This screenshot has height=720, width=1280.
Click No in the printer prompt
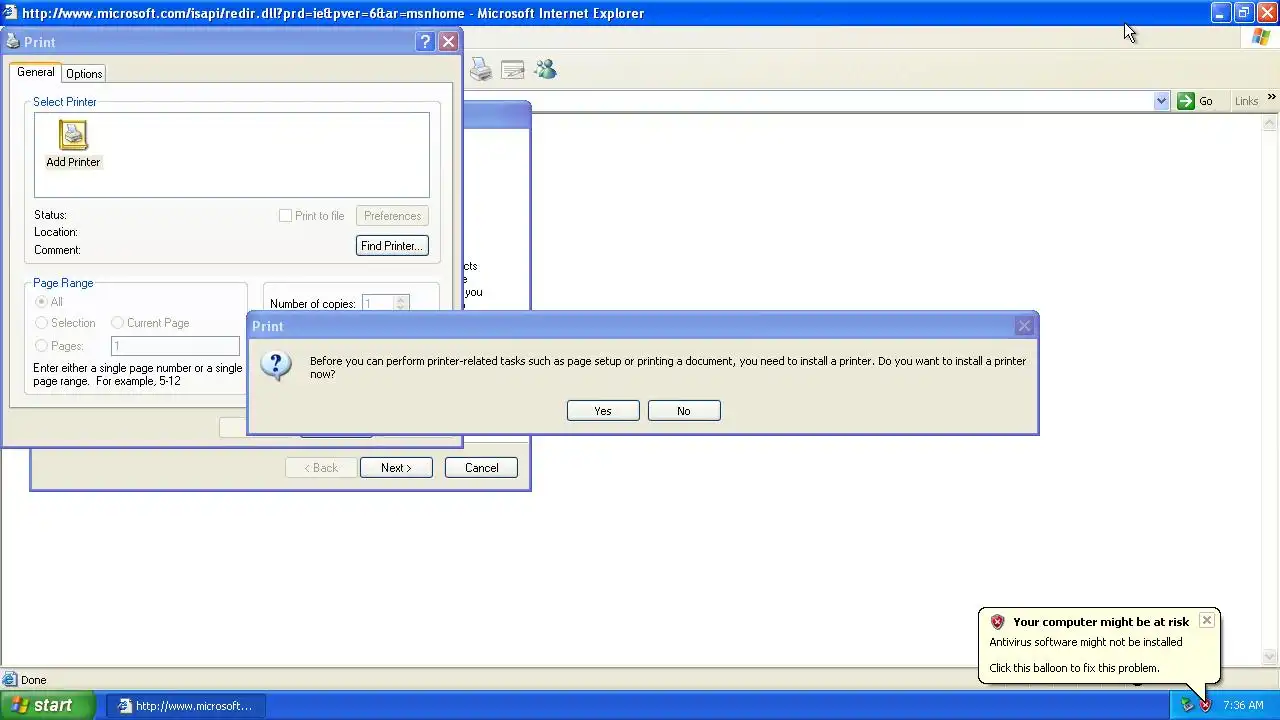click(684, 411)
